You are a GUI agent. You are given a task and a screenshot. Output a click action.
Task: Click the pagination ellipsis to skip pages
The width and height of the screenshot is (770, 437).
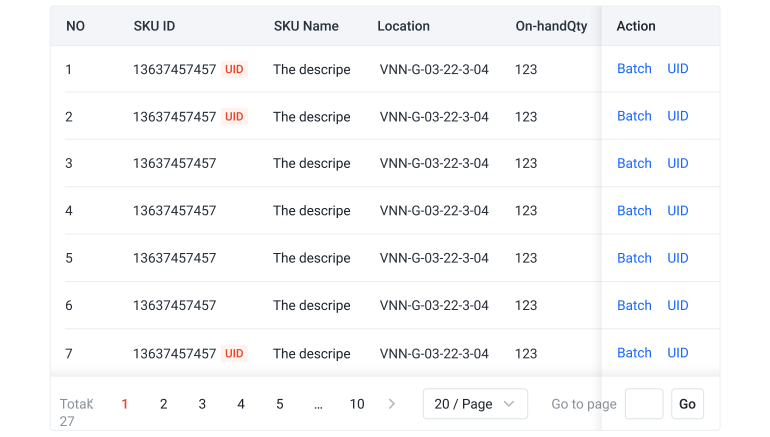(318, 404)
